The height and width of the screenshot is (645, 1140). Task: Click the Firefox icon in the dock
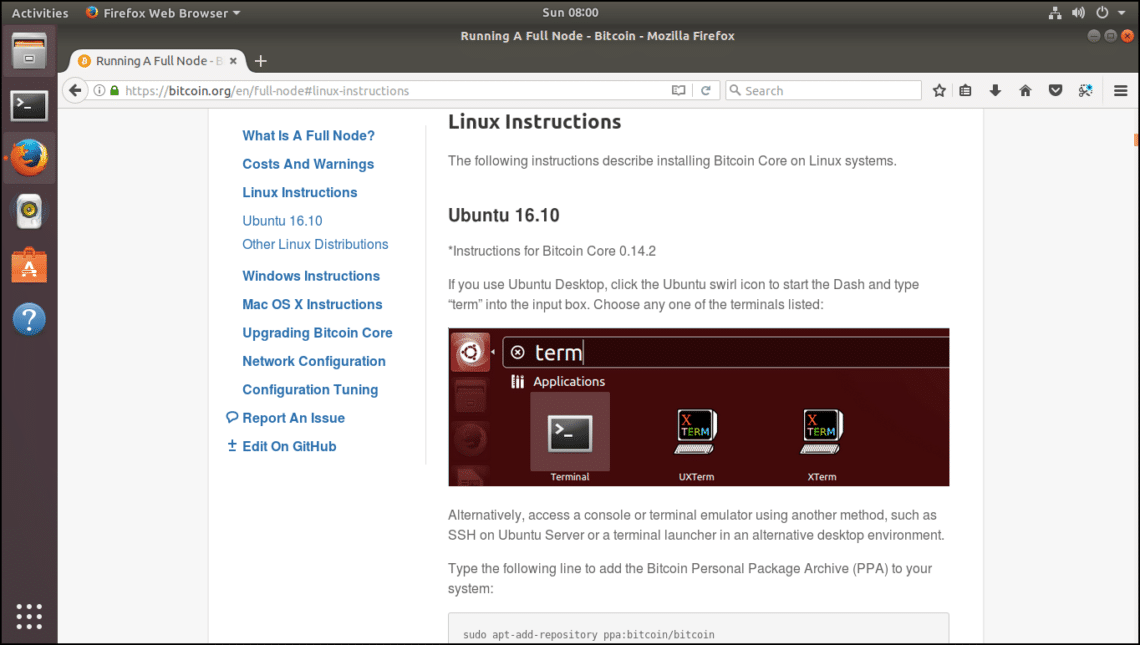(29, 158)
